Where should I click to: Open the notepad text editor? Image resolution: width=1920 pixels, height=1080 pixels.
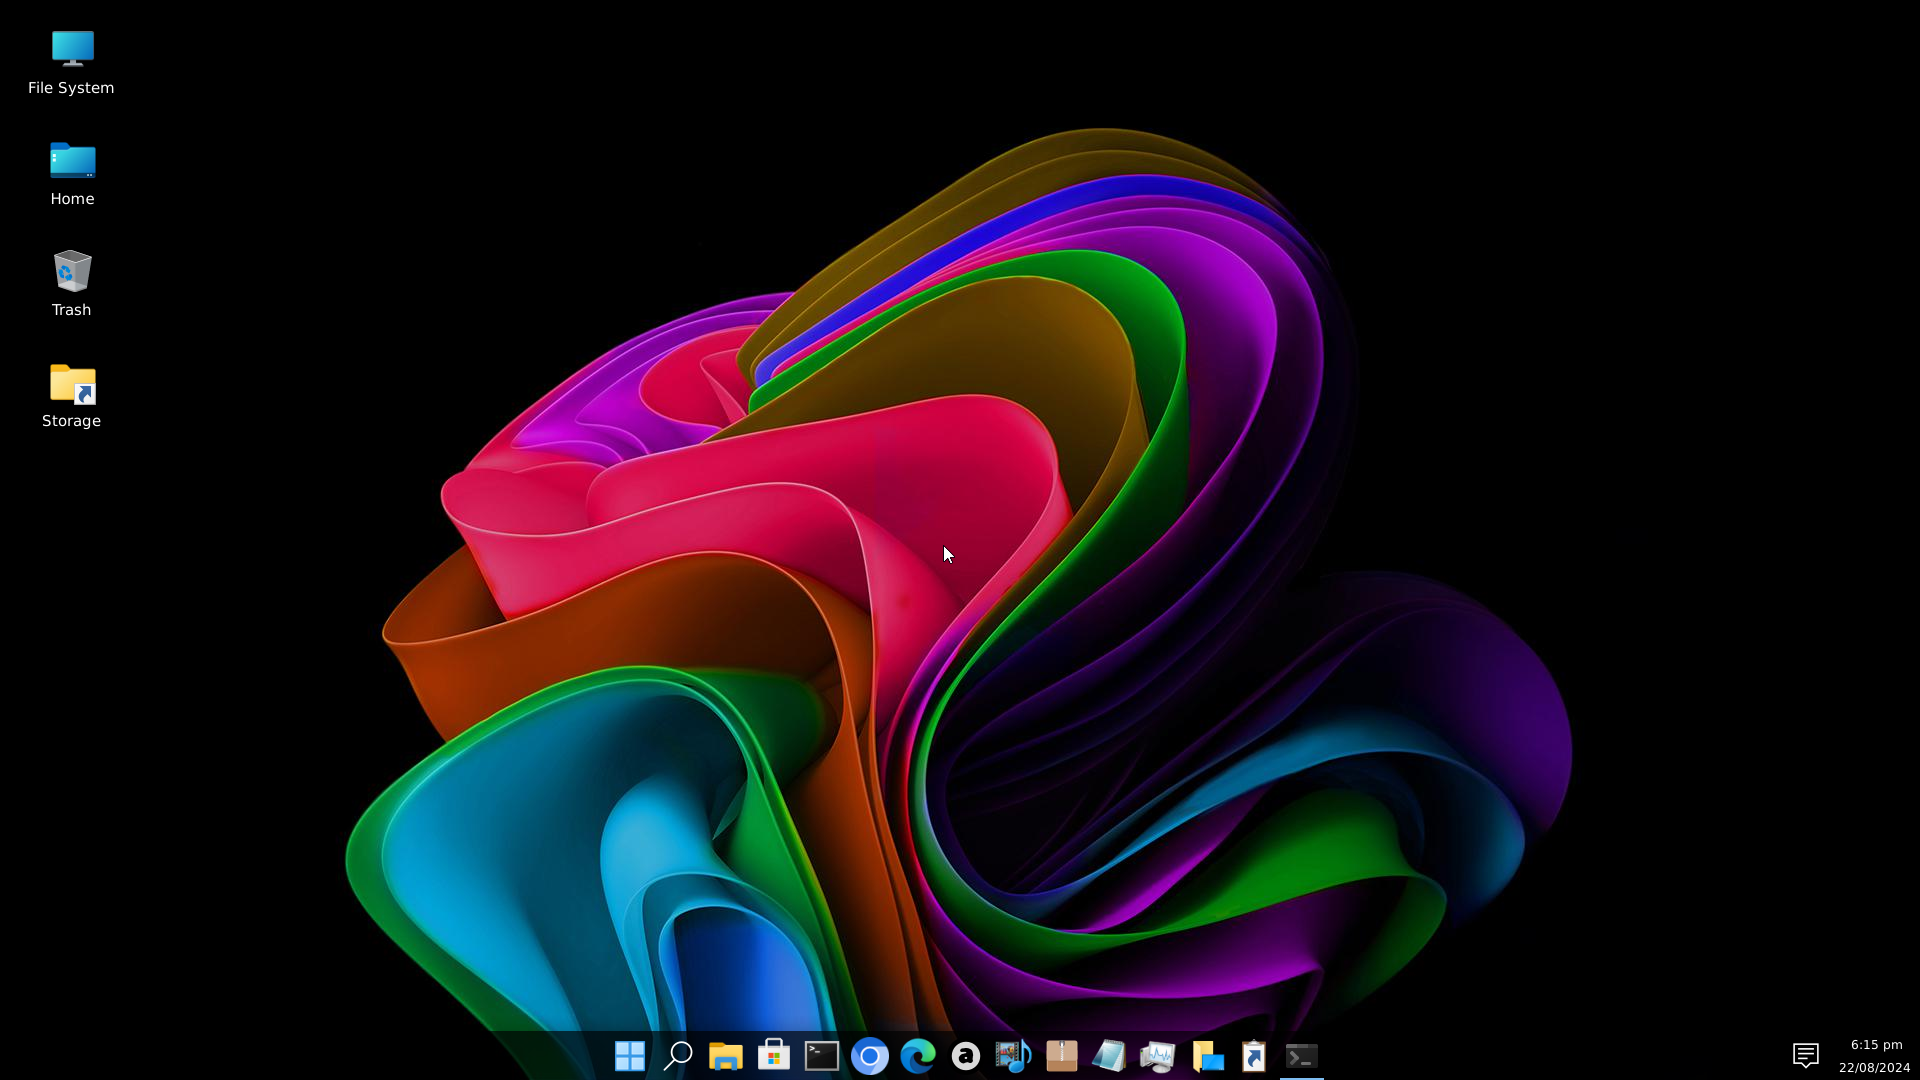(1109, 1055)
